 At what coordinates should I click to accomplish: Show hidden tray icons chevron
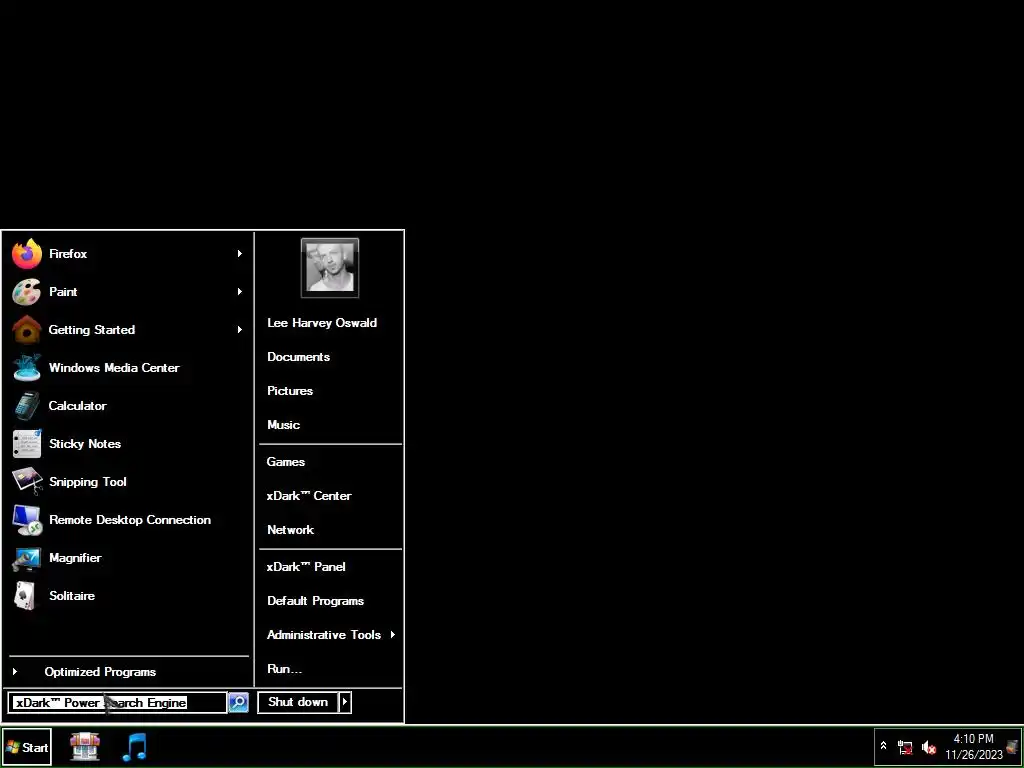[x=884, y=746]
